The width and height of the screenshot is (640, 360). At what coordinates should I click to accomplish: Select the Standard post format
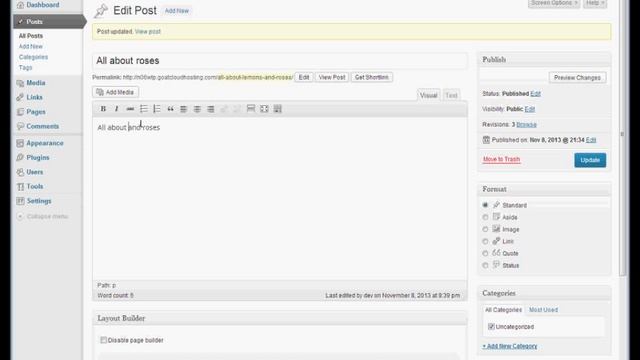(x=485, y=205)
